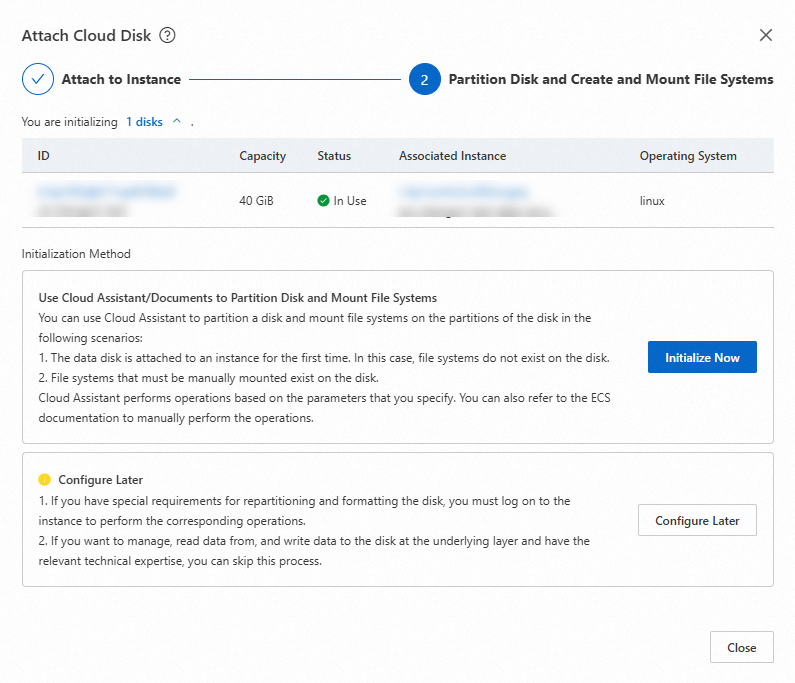Click the help icon beside Attach Cloud Disk
The image size is (795, 683).
click(167, 36)
